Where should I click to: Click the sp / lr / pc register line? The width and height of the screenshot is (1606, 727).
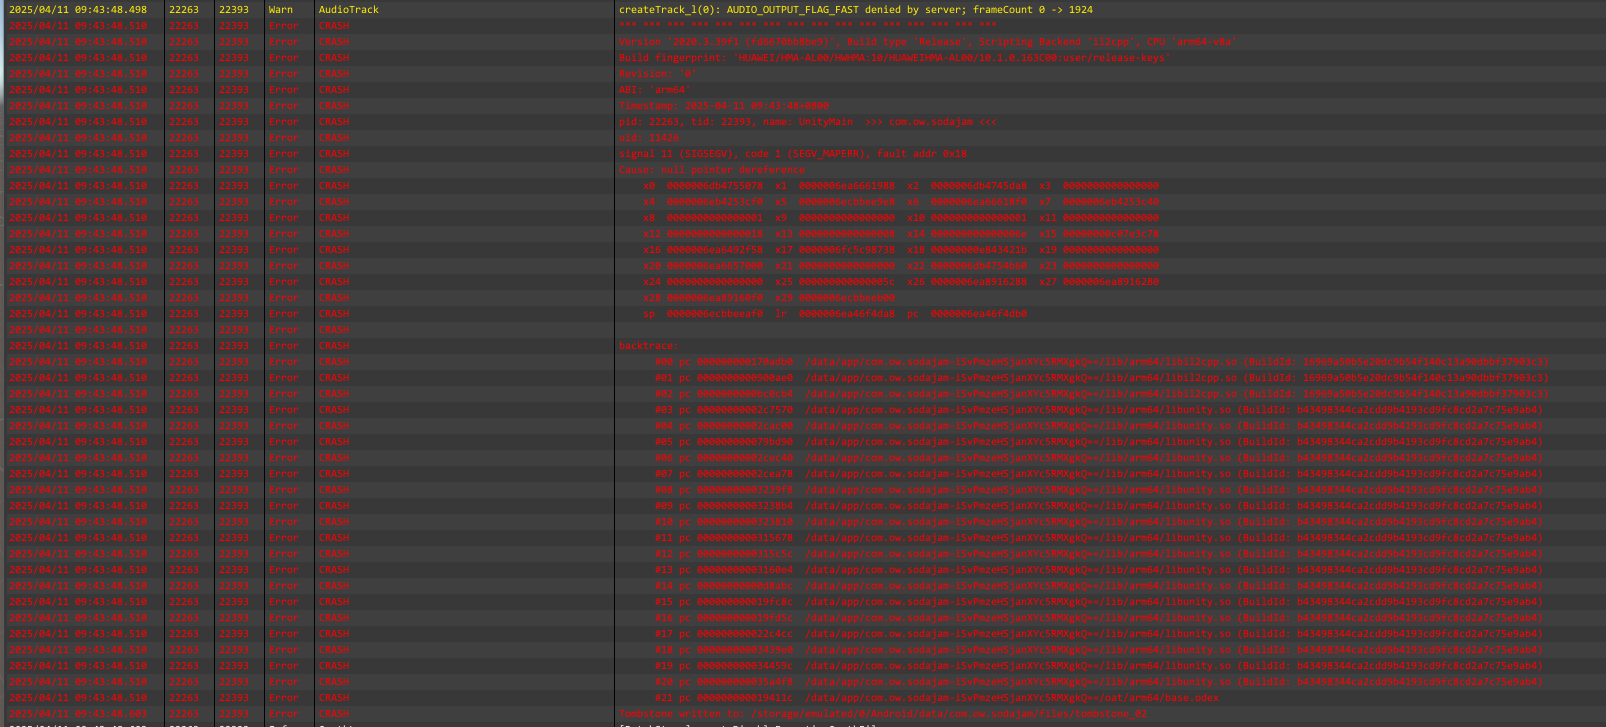[x=835, y=314]
